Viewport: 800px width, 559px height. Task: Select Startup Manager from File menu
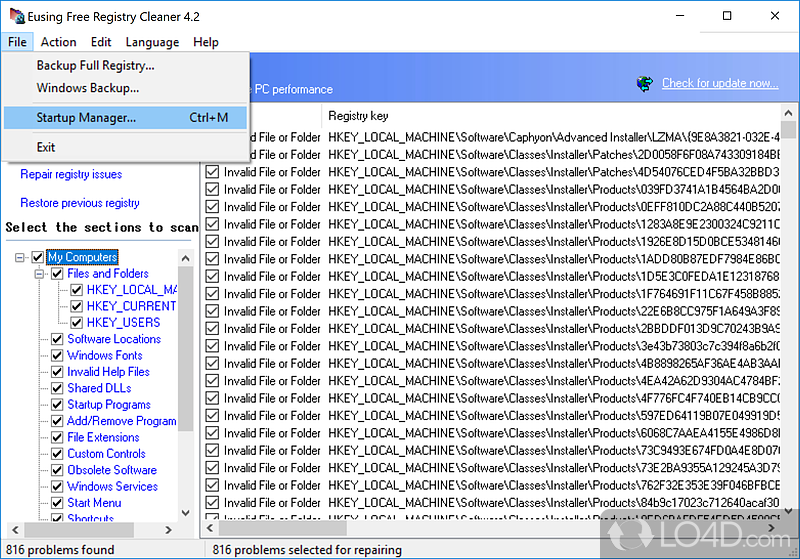(86, 118)
